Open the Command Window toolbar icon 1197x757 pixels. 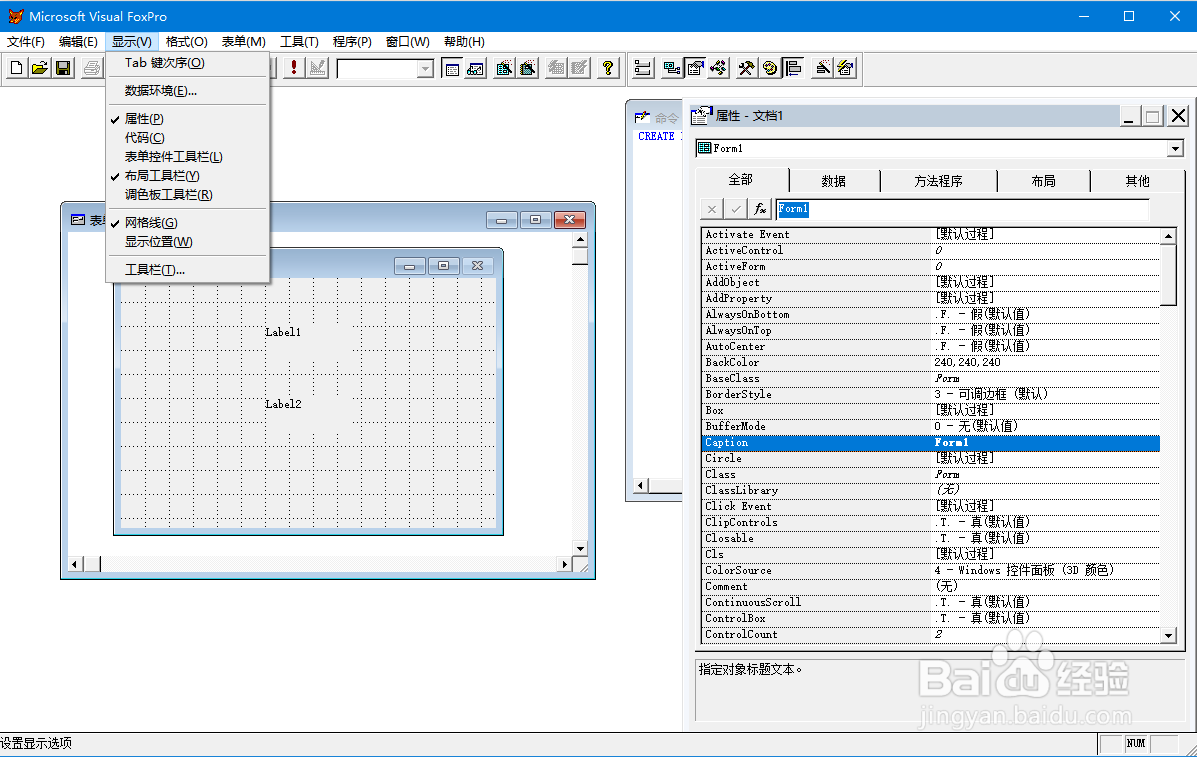[452, 68]
